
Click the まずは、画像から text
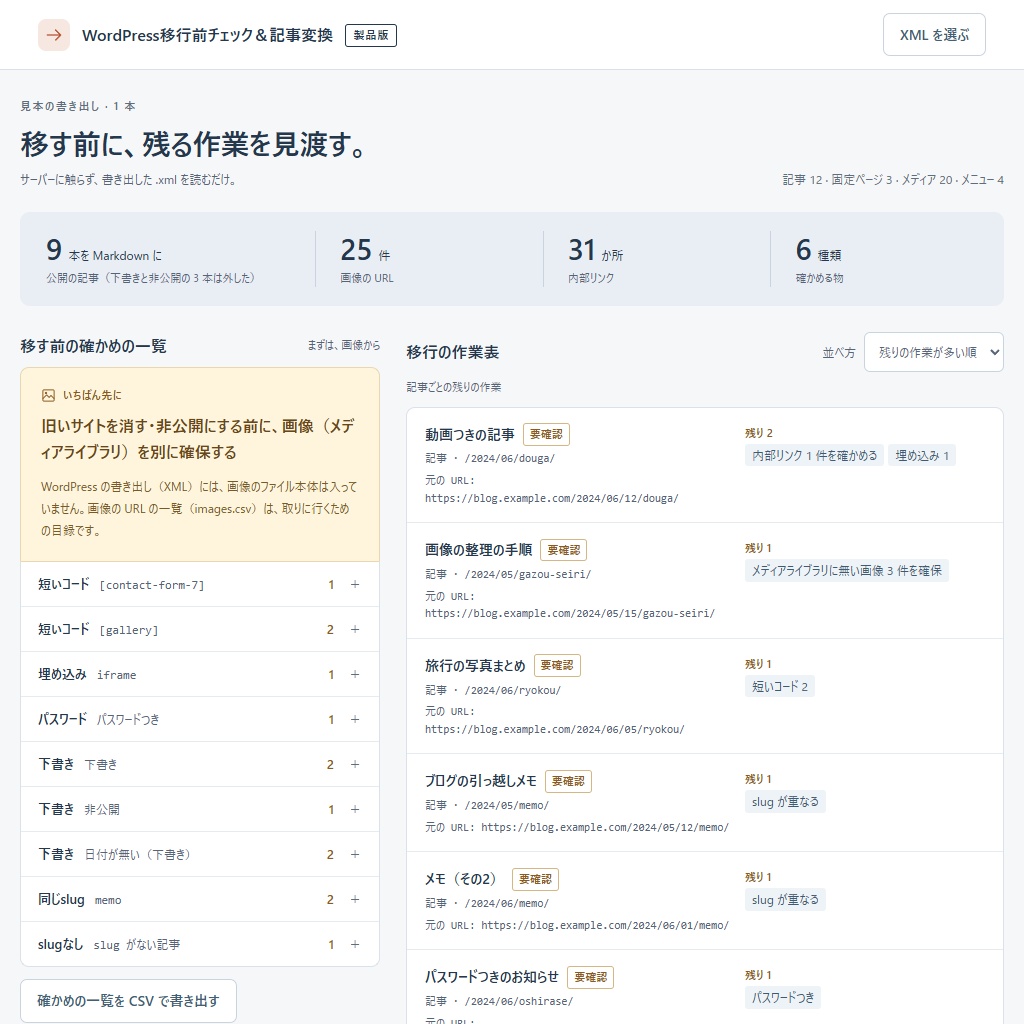click(x=344, y=345)
